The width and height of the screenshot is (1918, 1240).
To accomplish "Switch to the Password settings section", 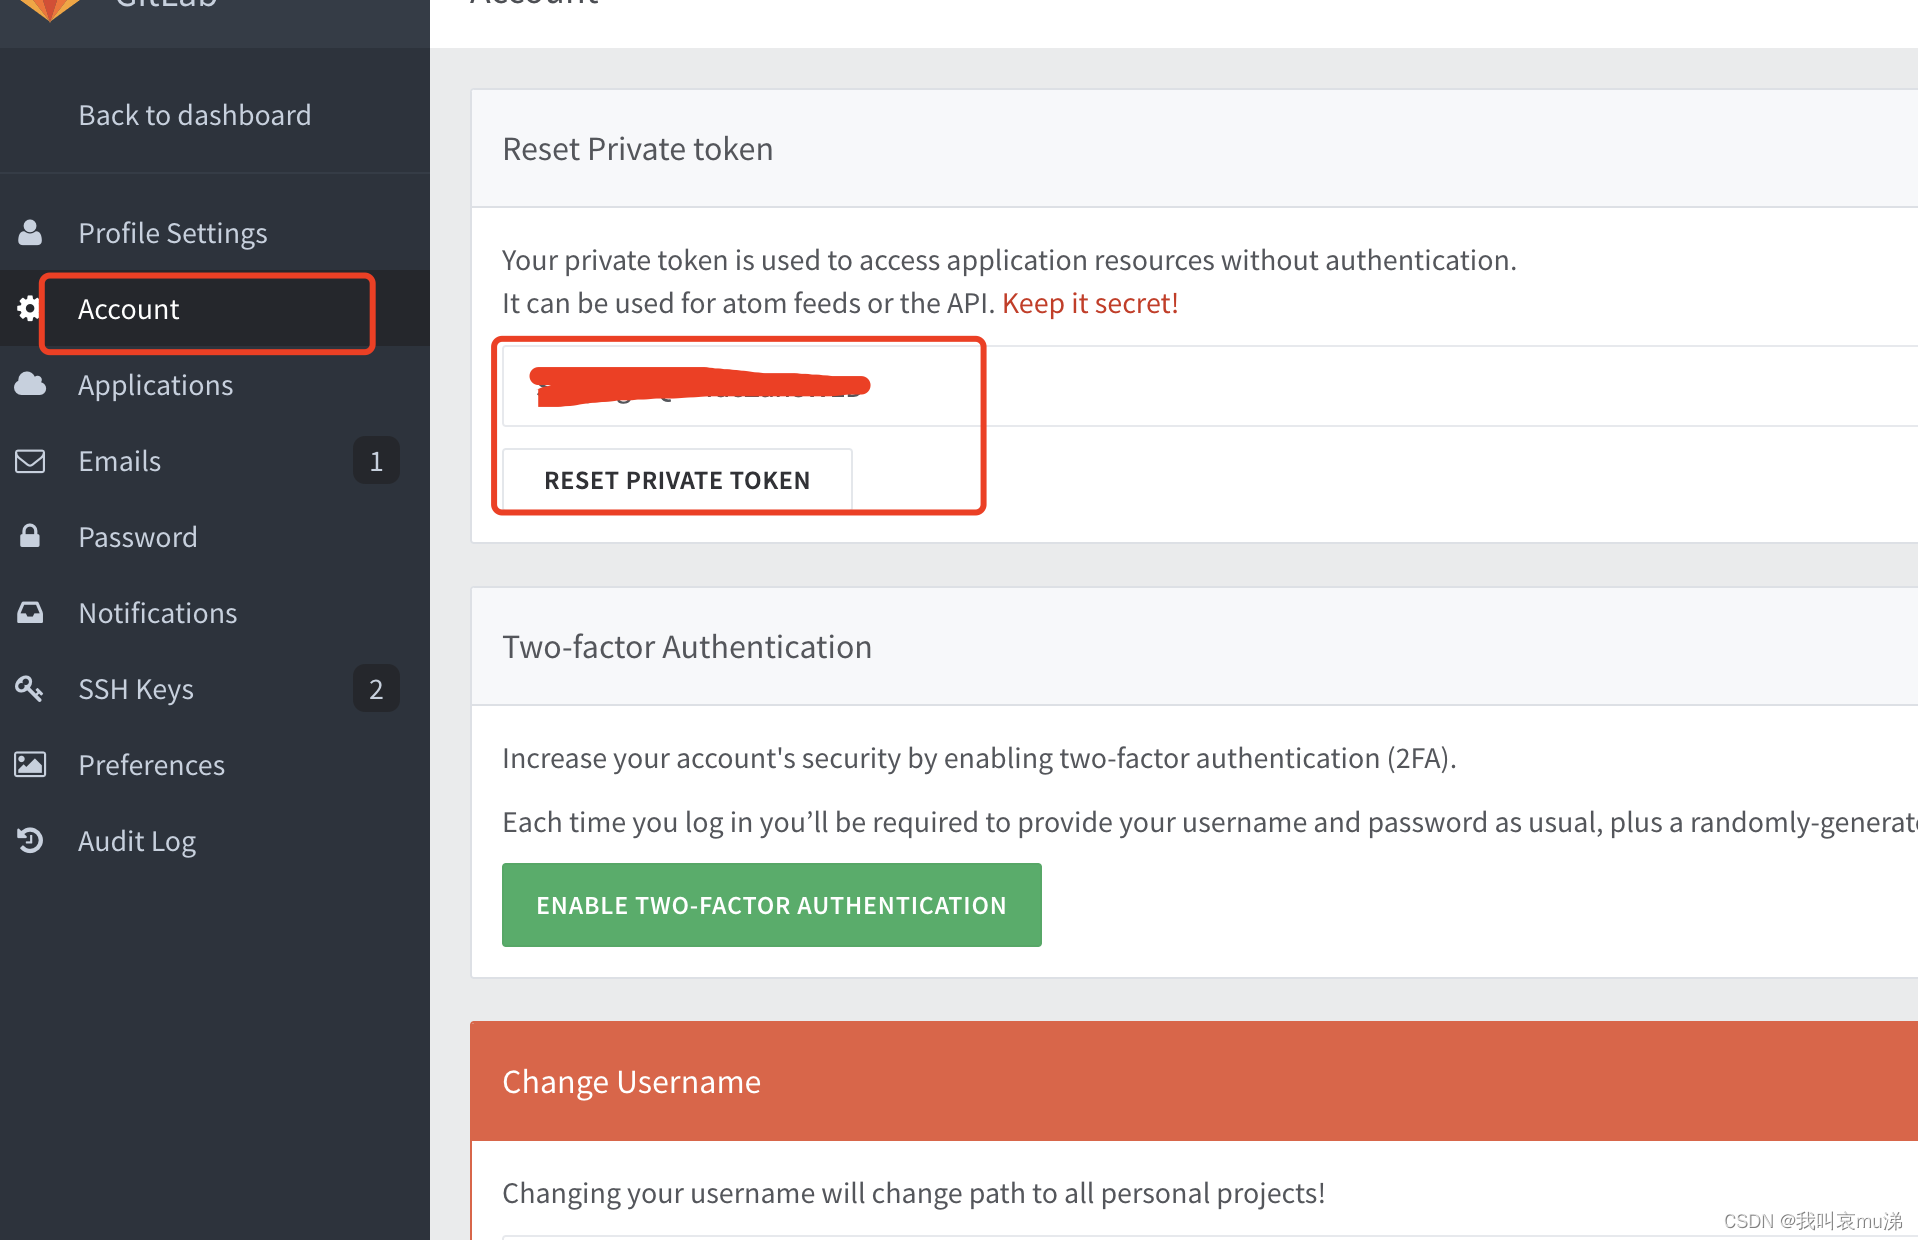I will 137,536.
